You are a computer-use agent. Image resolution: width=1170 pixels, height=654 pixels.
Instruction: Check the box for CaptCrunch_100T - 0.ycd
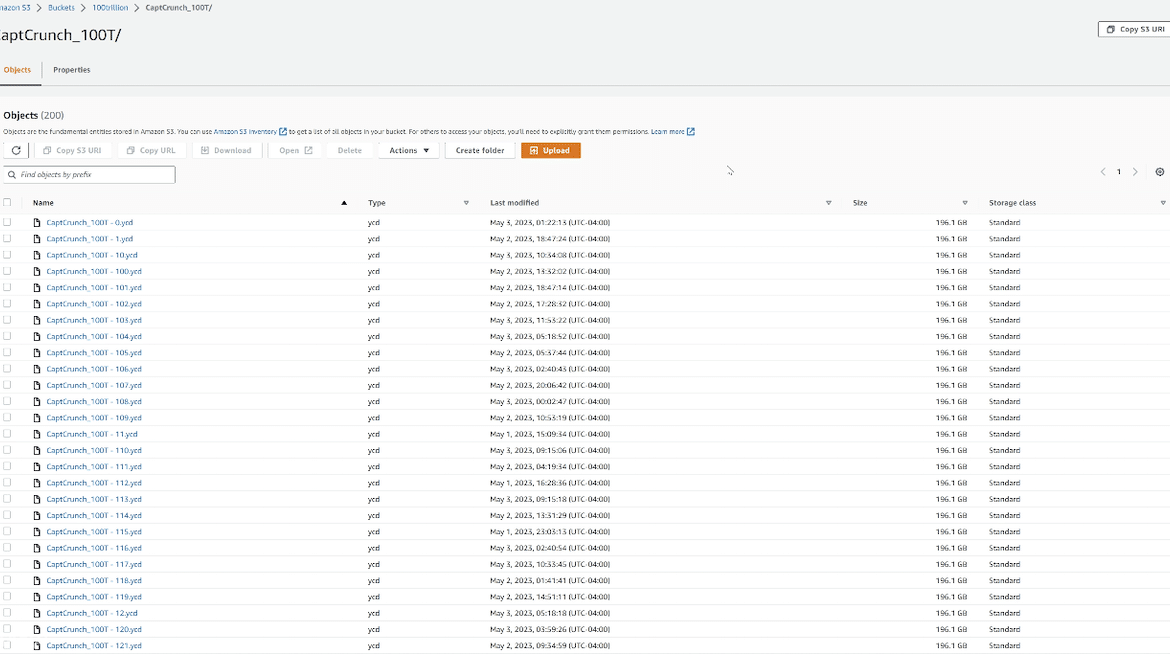point(7,222)
